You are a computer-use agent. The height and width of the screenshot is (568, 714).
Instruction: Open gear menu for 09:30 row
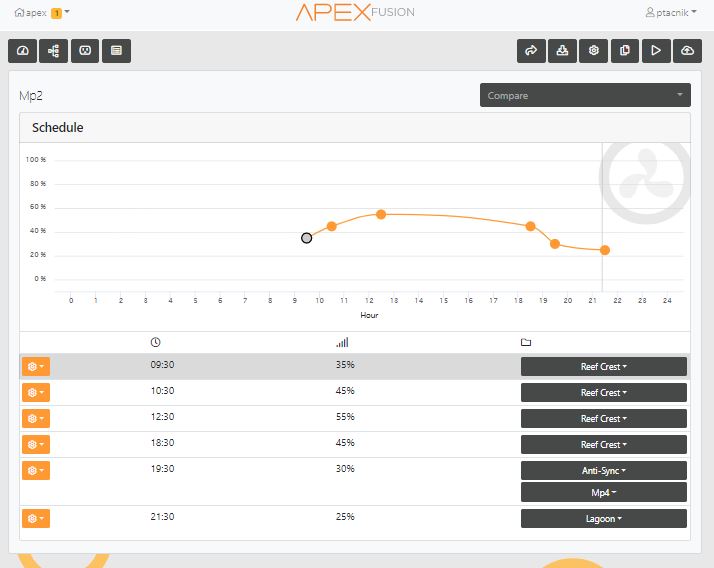click(36, 367)
